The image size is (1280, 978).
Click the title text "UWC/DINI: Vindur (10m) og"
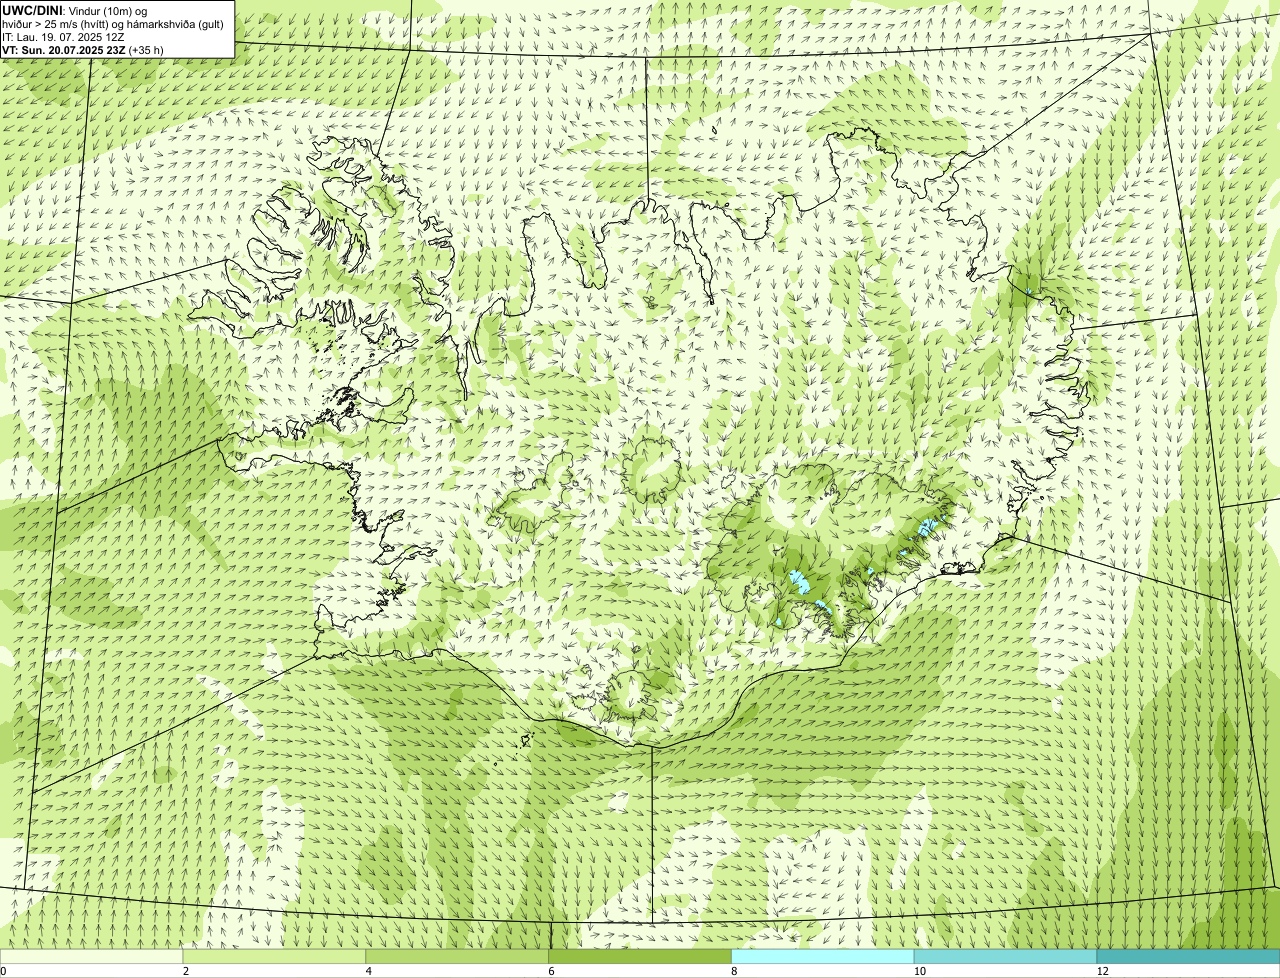click(75, 10)
